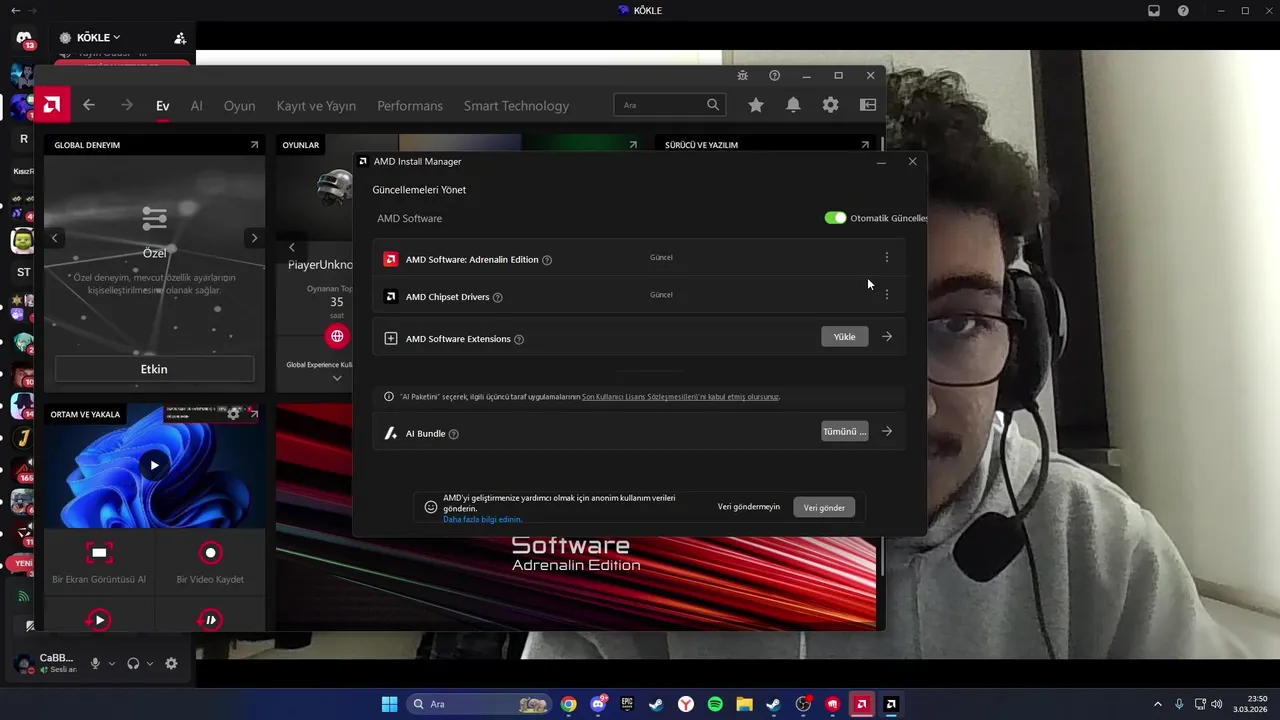Click Veri göndermeyin
This screenshot has height=720, width=1280.
pos(749,507)
